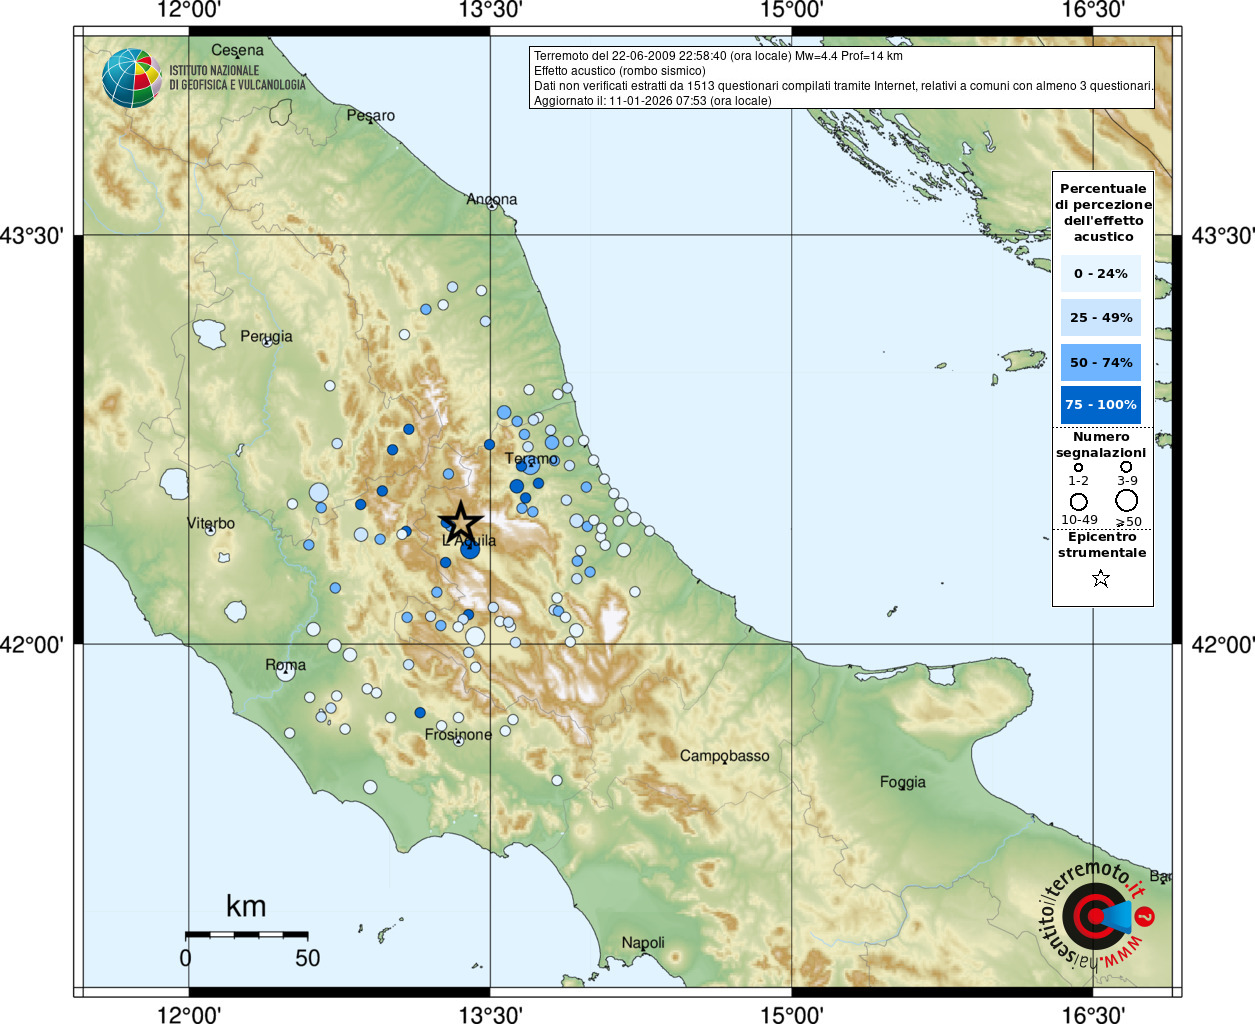Click the 'Aggiornato il: 11-01-2026' line
Image resolution: width=1255 pixels, height=1024 pixels.
click(x=653, y=101)
